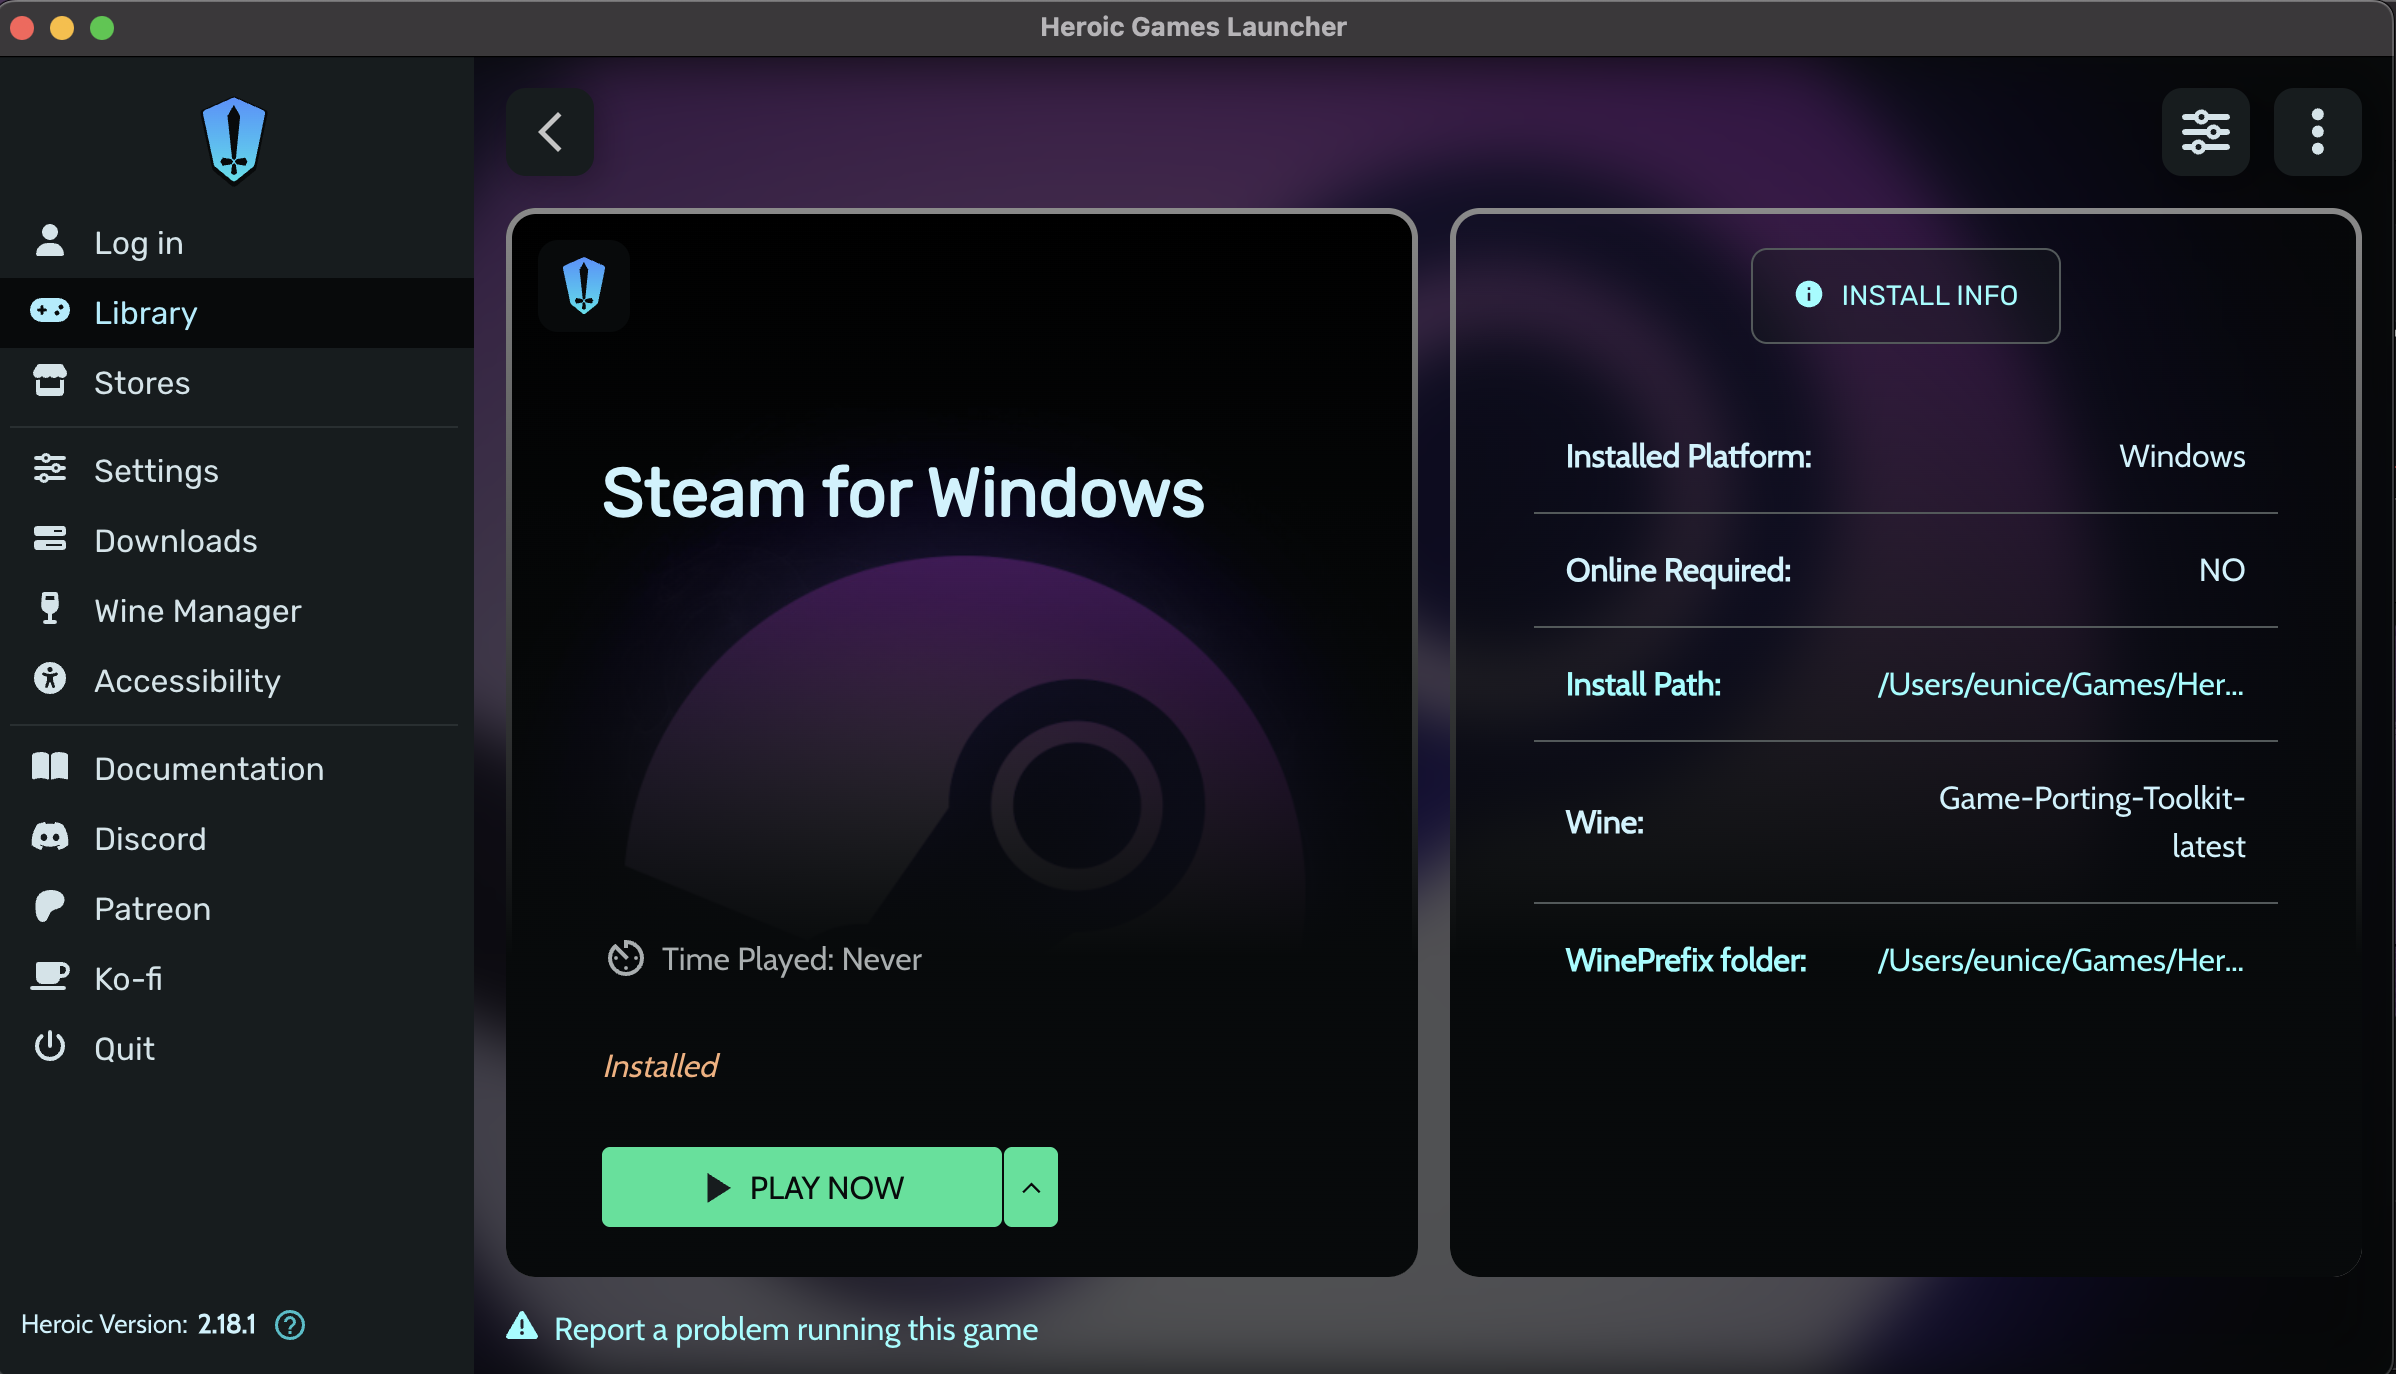
Task: Open INSTALL INFO details
Action: coord(1904,295)
